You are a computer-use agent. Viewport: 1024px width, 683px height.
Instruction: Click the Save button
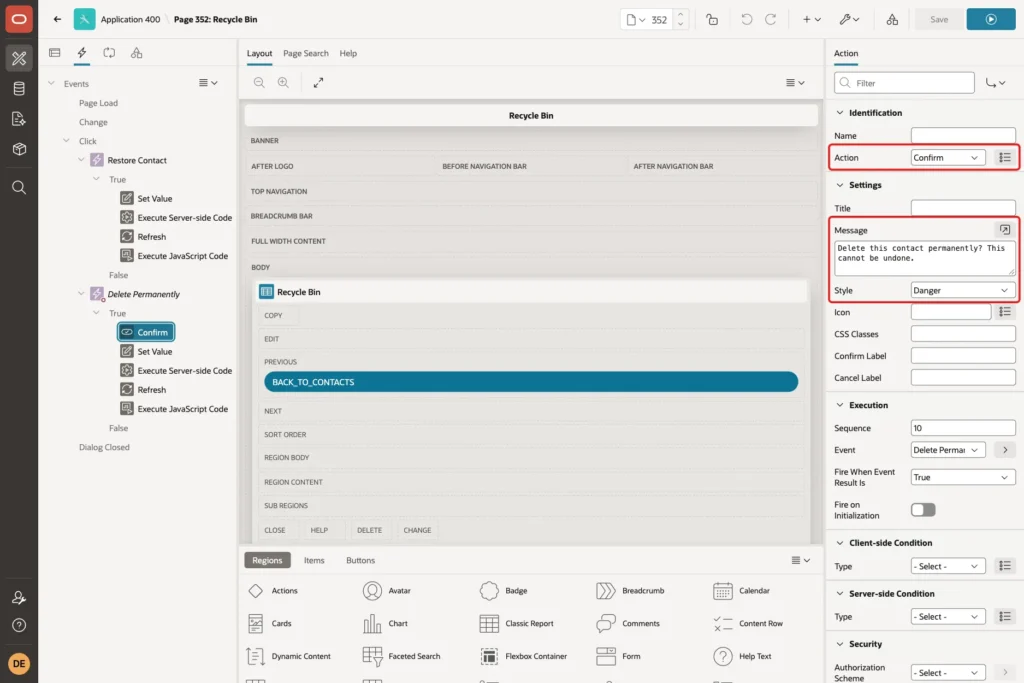coord(938,19)
